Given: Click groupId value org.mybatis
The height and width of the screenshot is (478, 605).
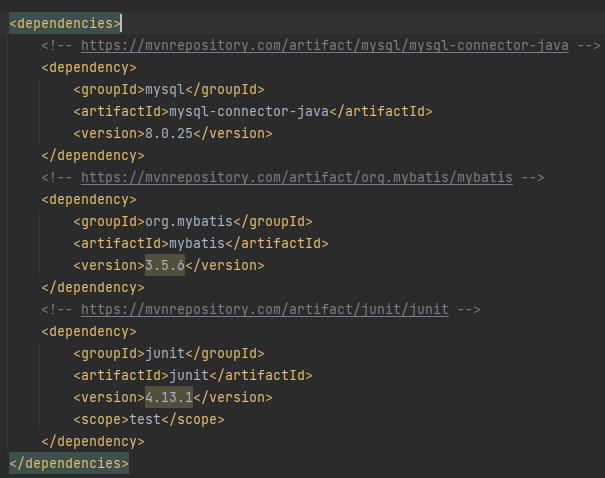Looking at the screenshot, I should pos(189,221).
